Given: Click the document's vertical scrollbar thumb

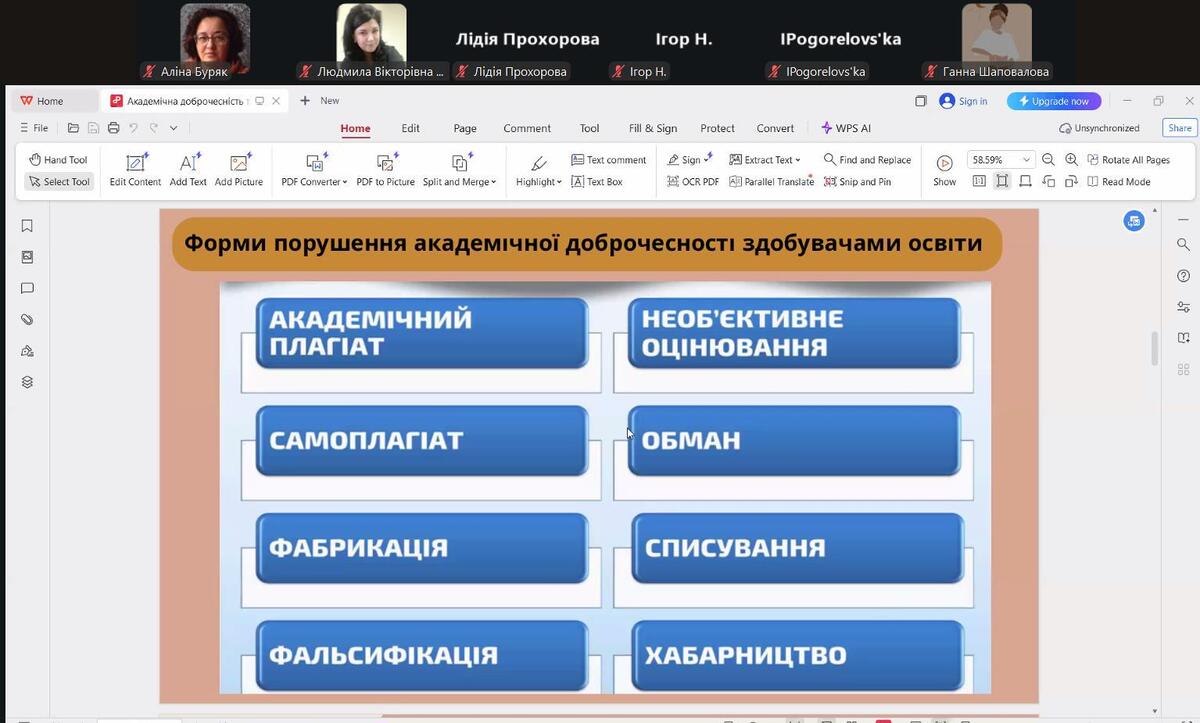Looking at the screenshot, I should click(x=1154, y=348).
